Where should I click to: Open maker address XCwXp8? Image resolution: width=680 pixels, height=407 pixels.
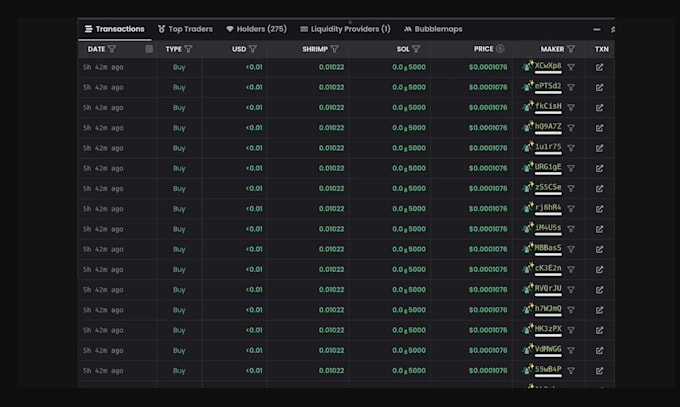(x=548, y=66)
